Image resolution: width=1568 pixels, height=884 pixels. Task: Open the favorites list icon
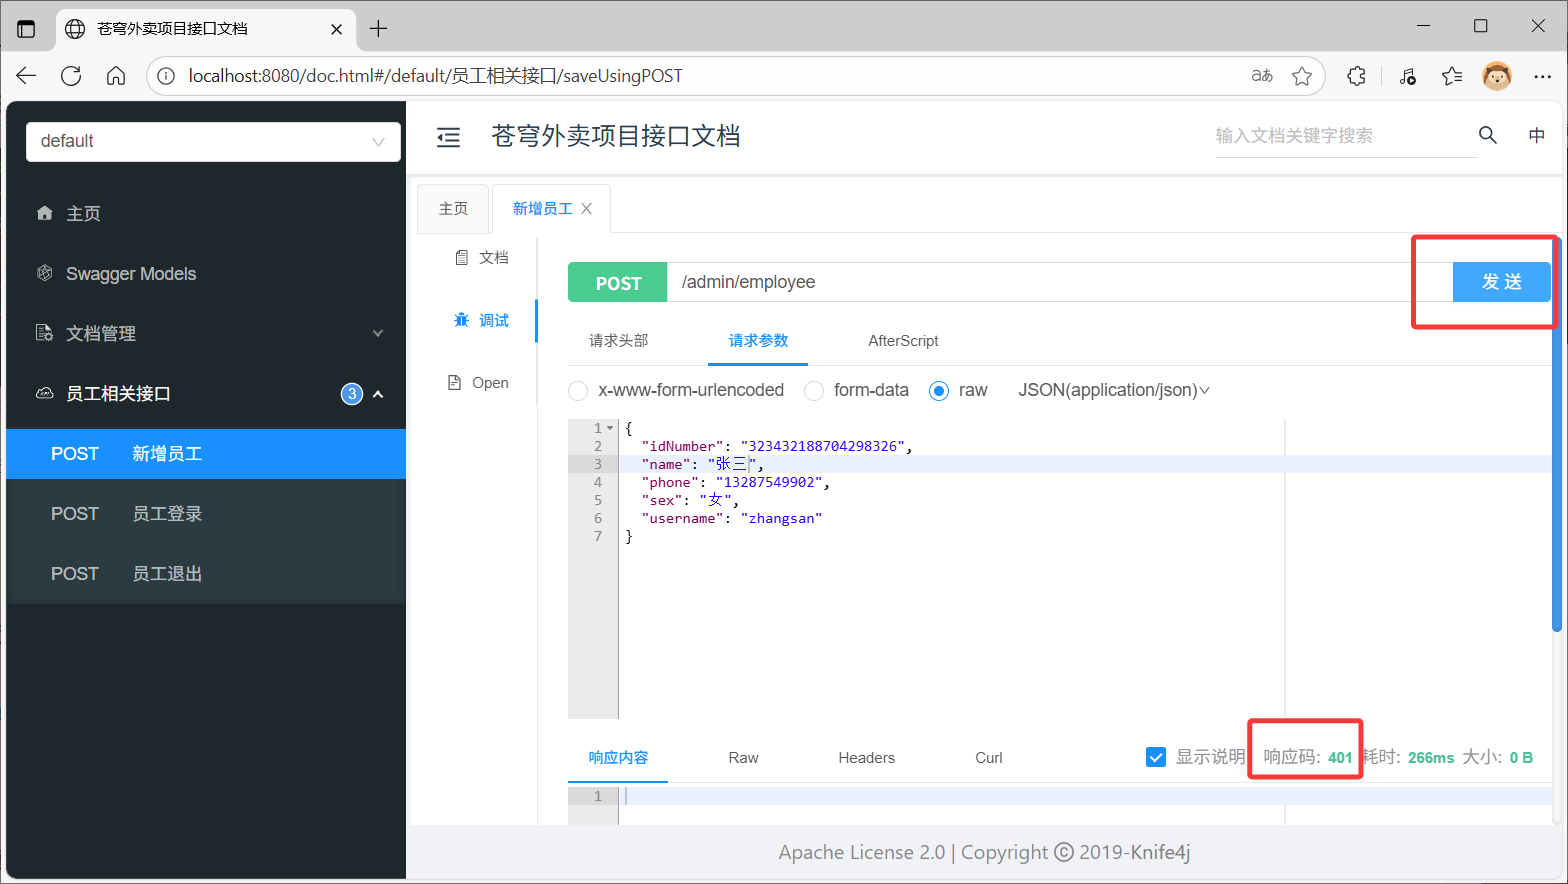coord(1452,76)
